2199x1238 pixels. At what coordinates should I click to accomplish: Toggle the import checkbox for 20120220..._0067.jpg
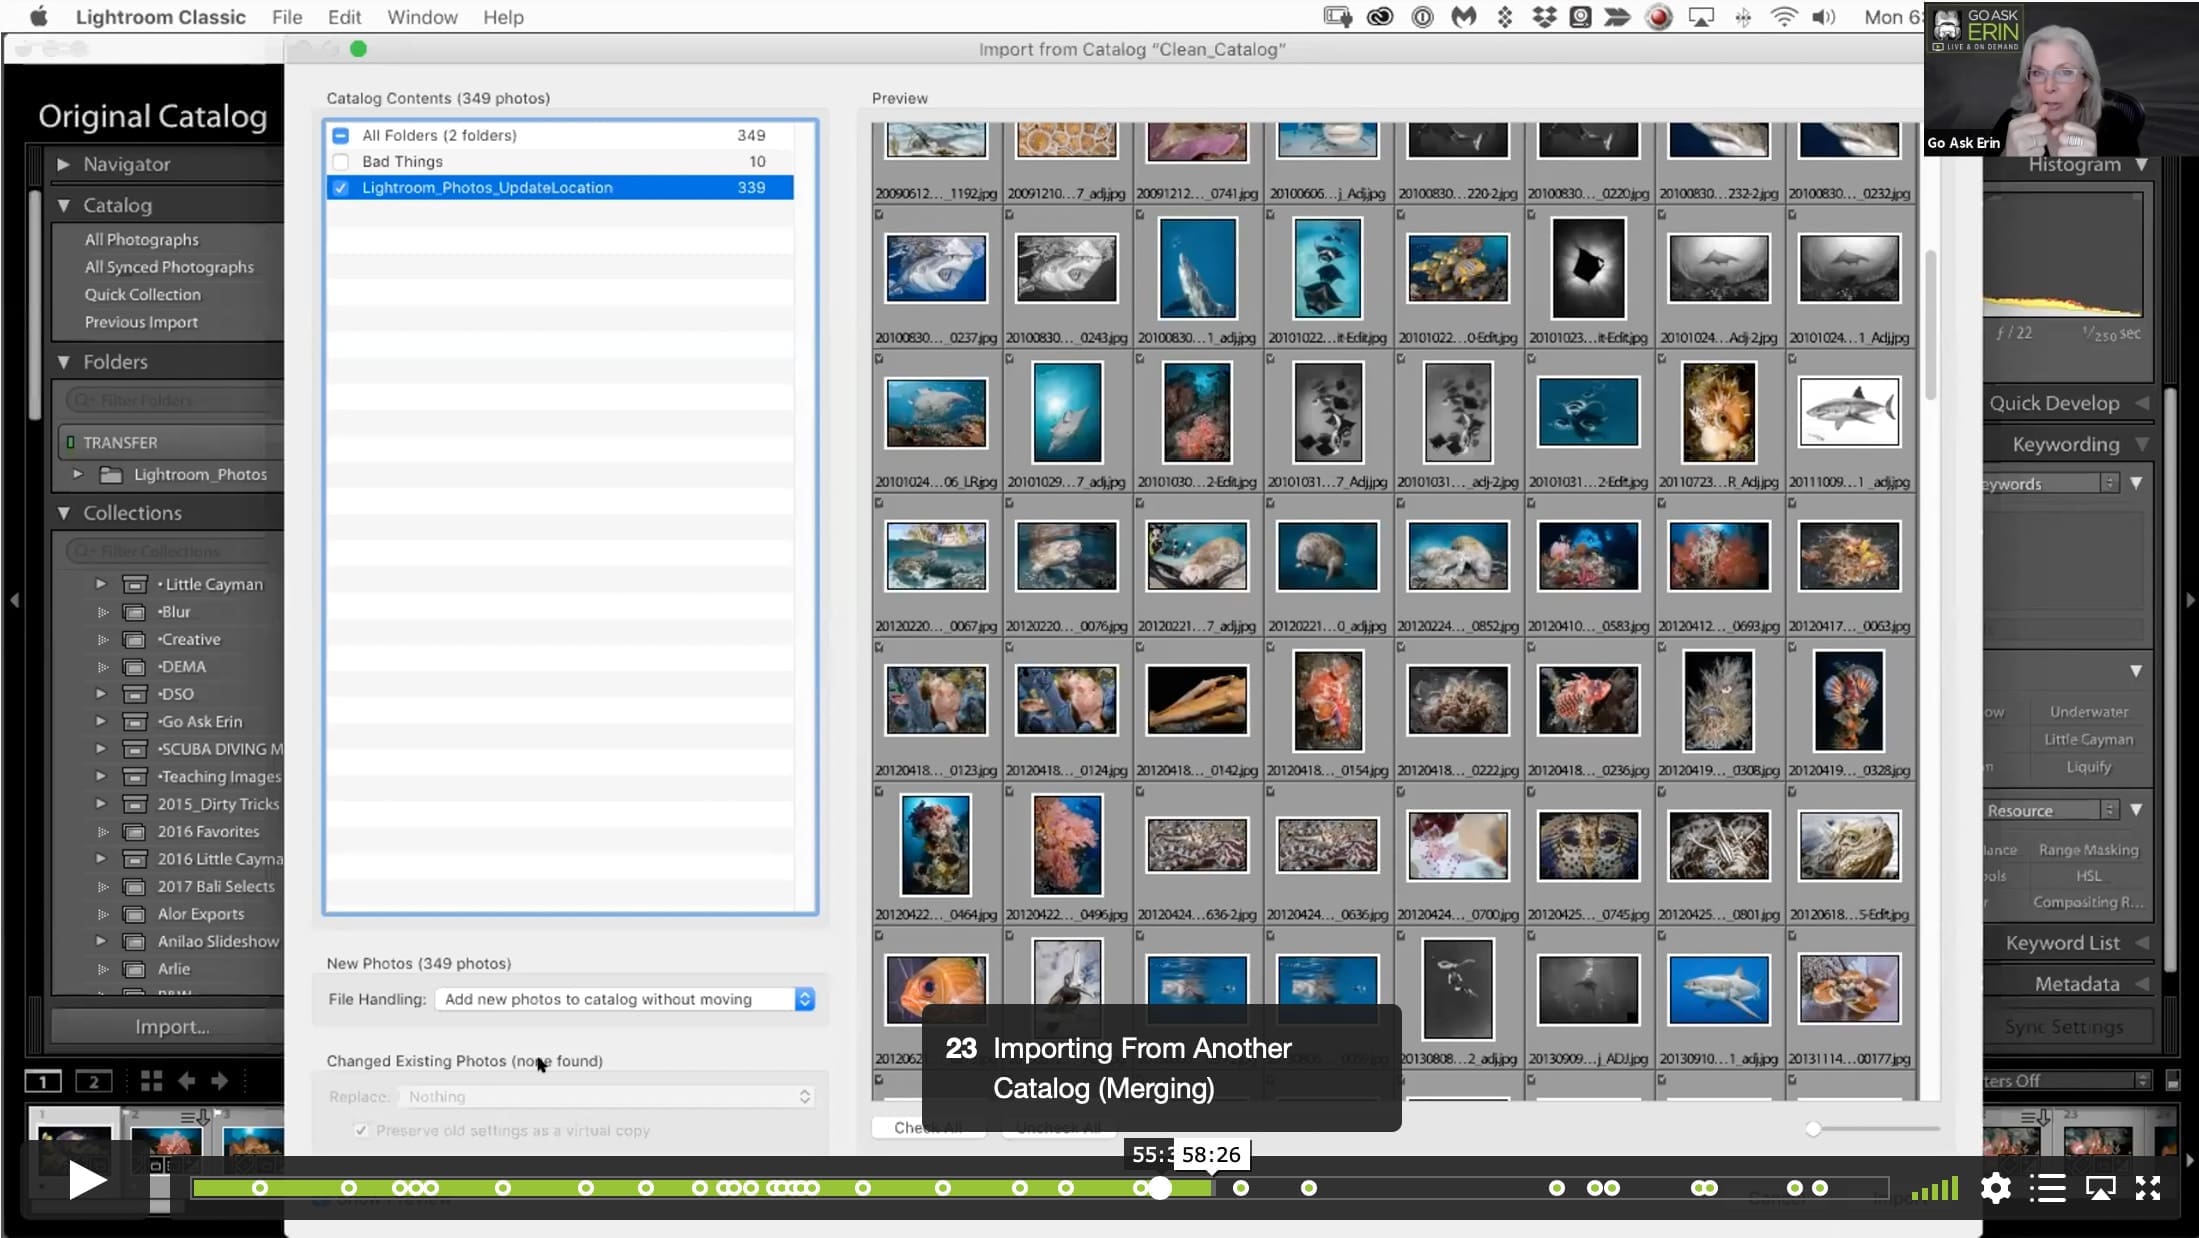[879, 503]
